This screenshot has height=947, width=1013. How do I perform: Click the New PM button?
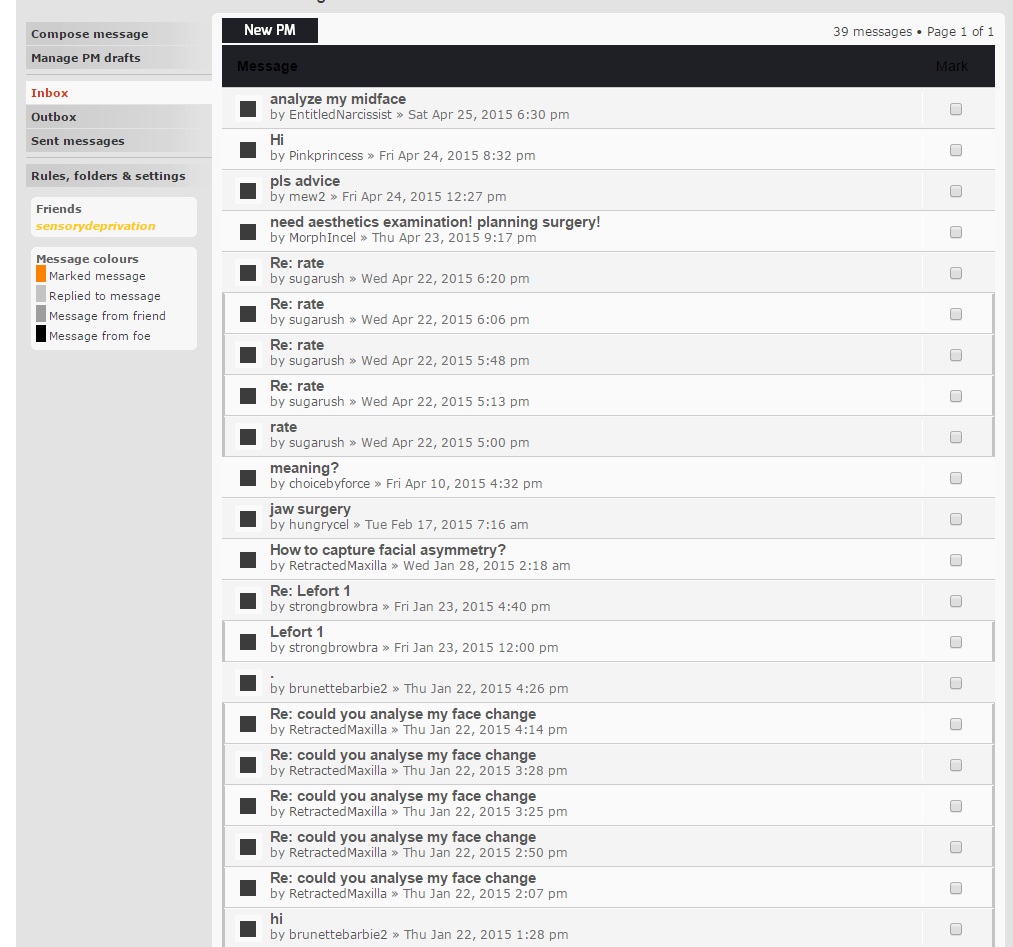pos(270,30)
